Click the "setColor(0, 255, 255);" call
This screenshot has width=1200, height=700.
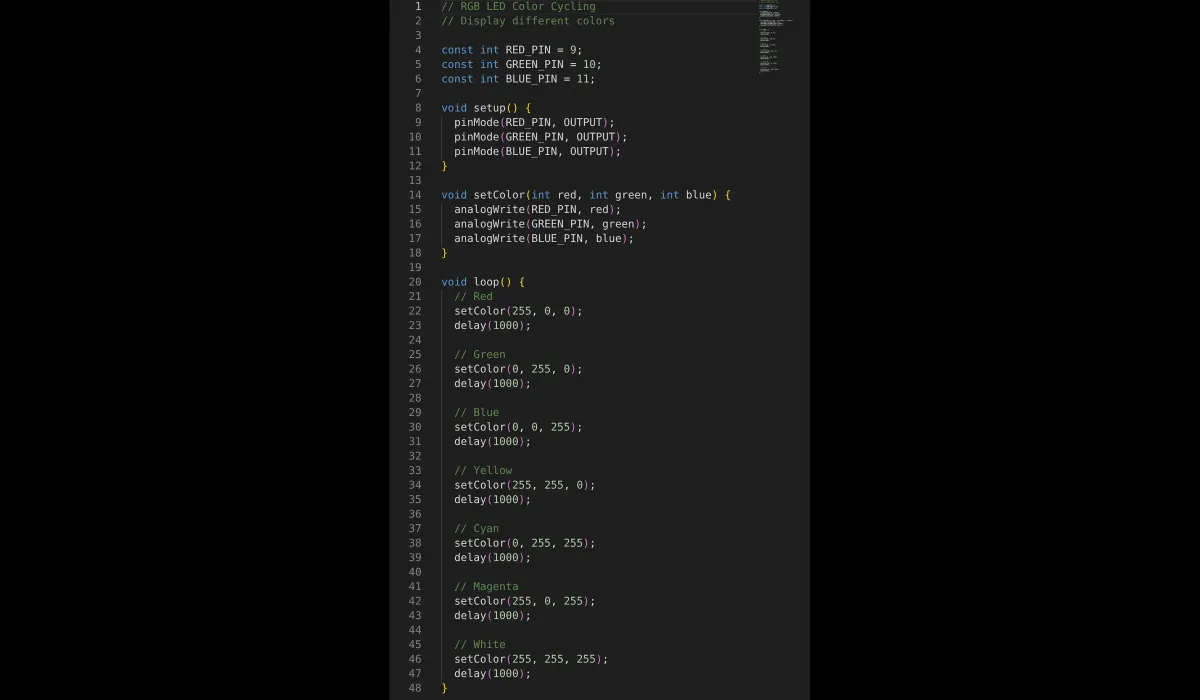click(x=525, y=543)
